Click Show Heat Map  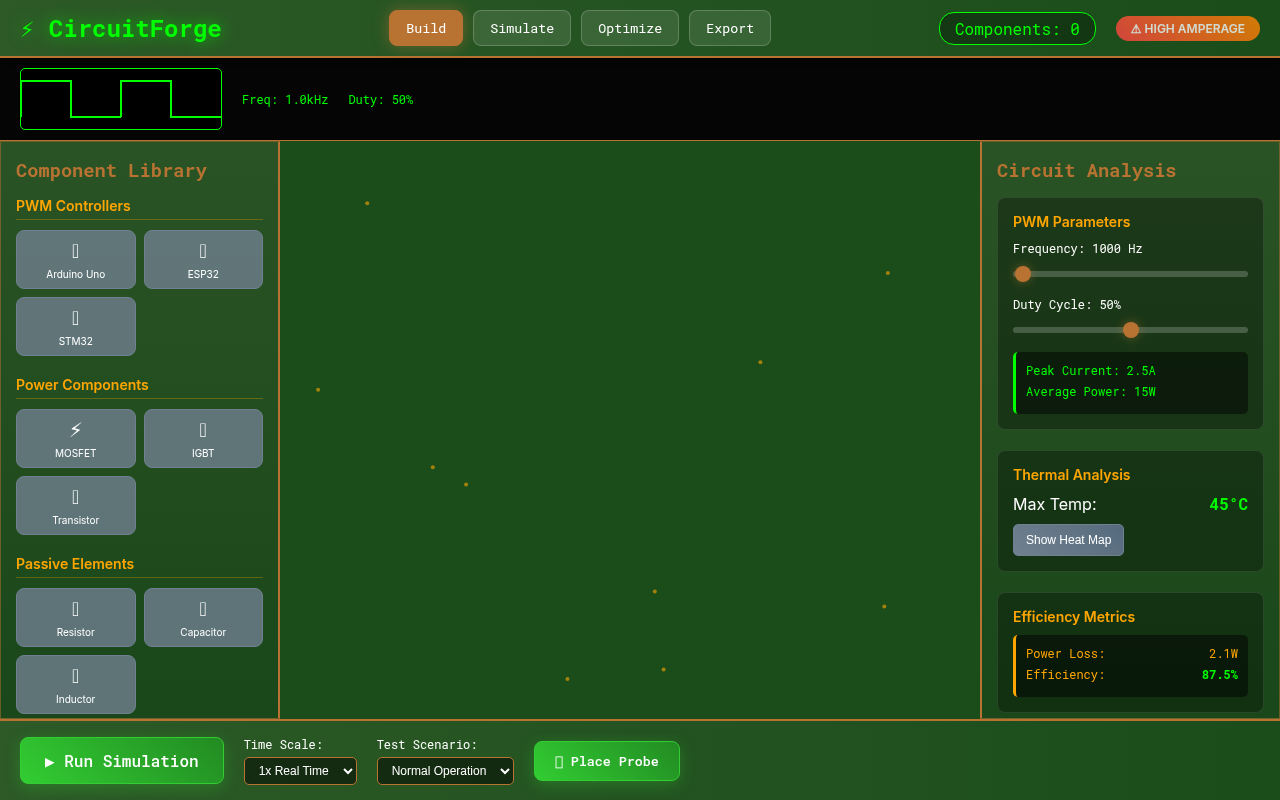click(x=1068, y=539)
